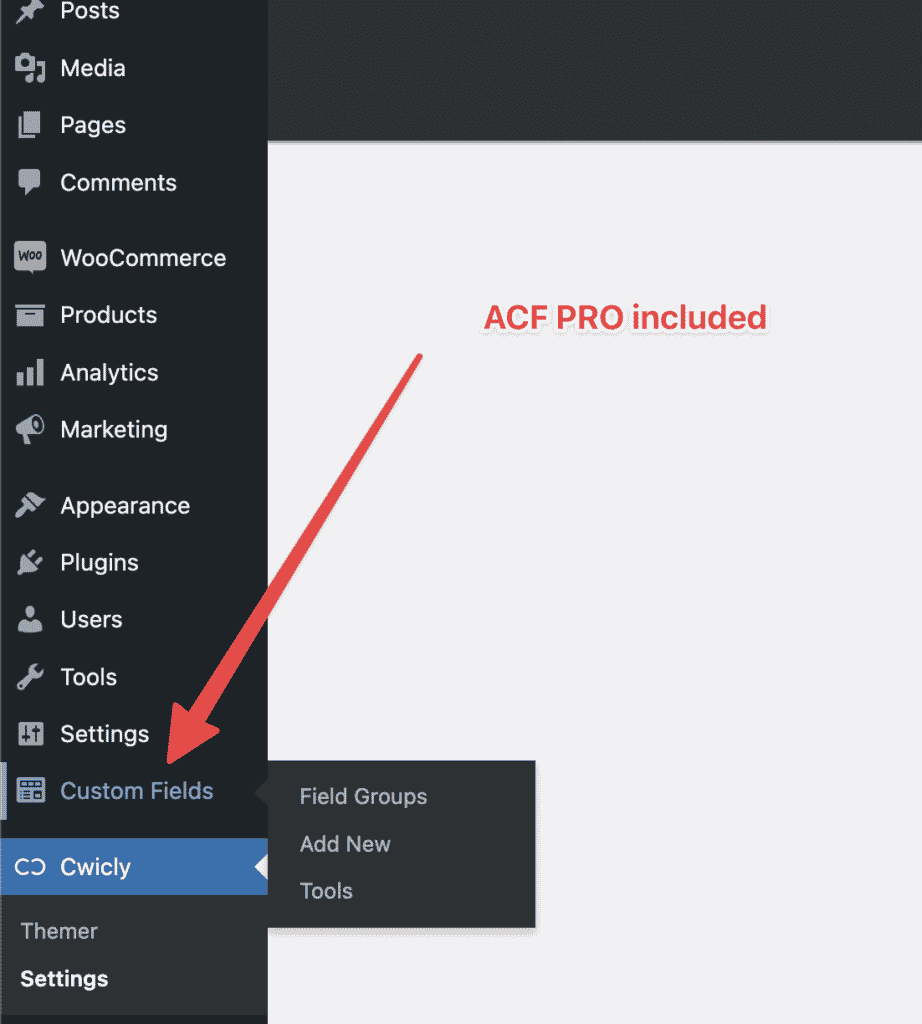Open Settings under the Cwicly menu

pos(64,979)
